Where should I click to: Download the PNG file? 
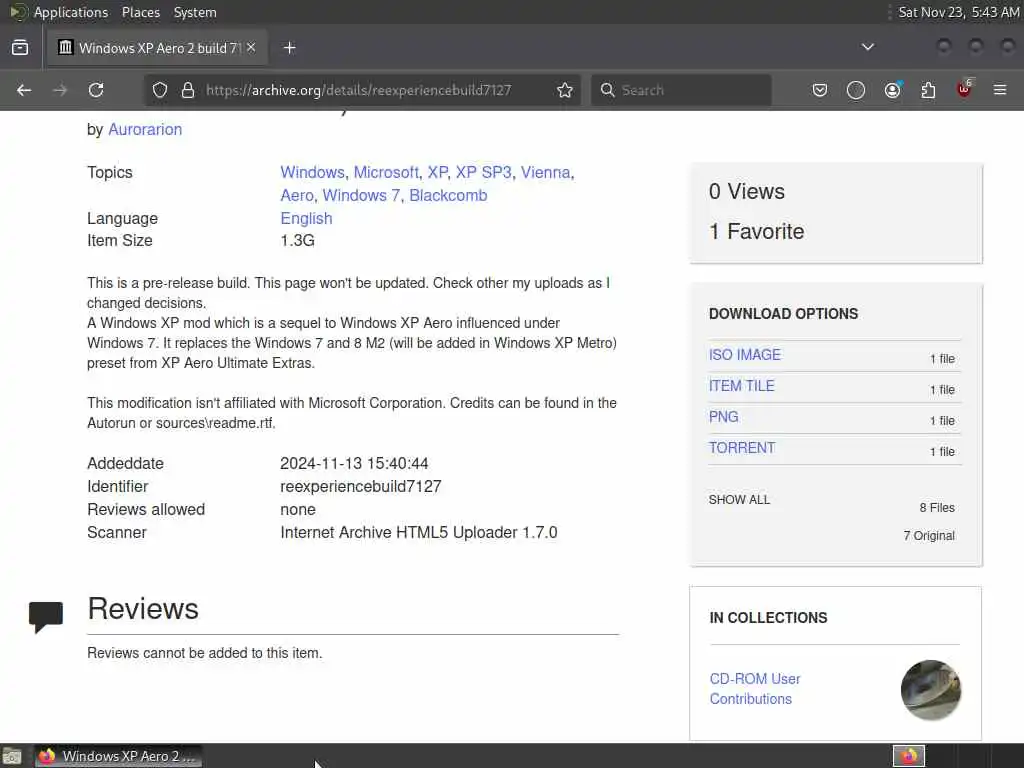click(x=724, y=417)
